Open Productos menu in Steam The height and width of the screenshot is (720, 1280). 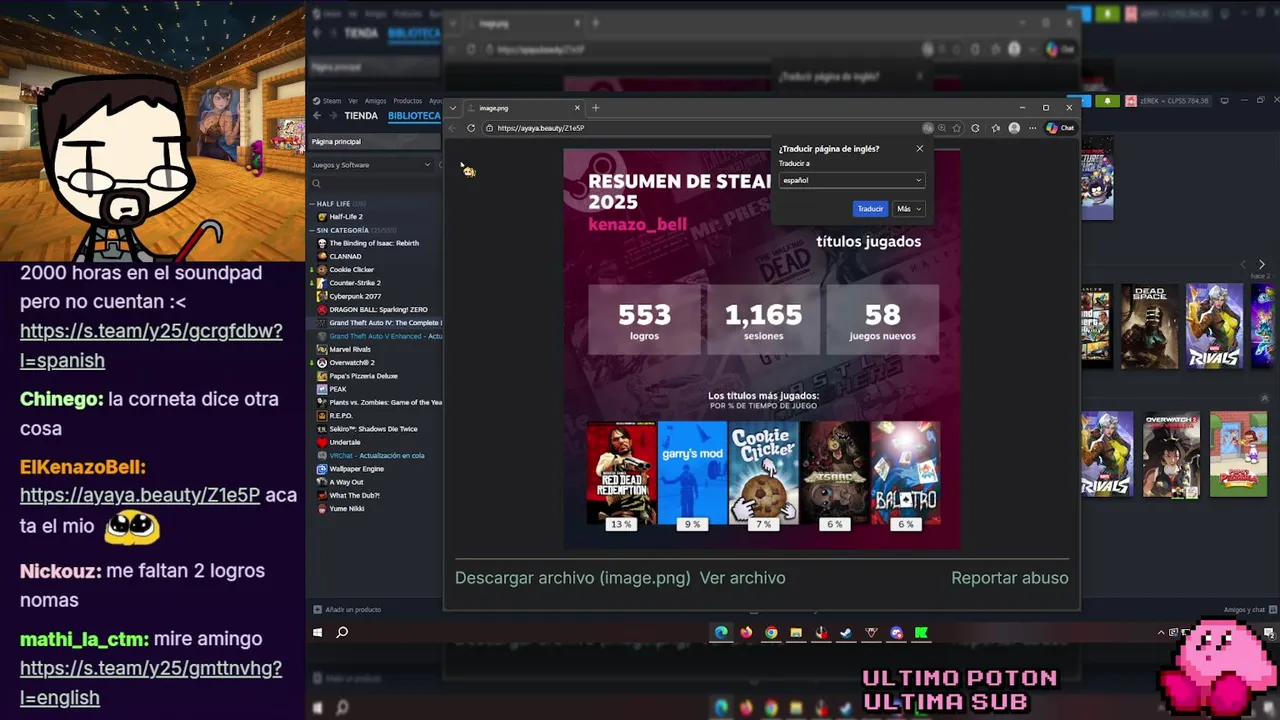tap(407, 101)
